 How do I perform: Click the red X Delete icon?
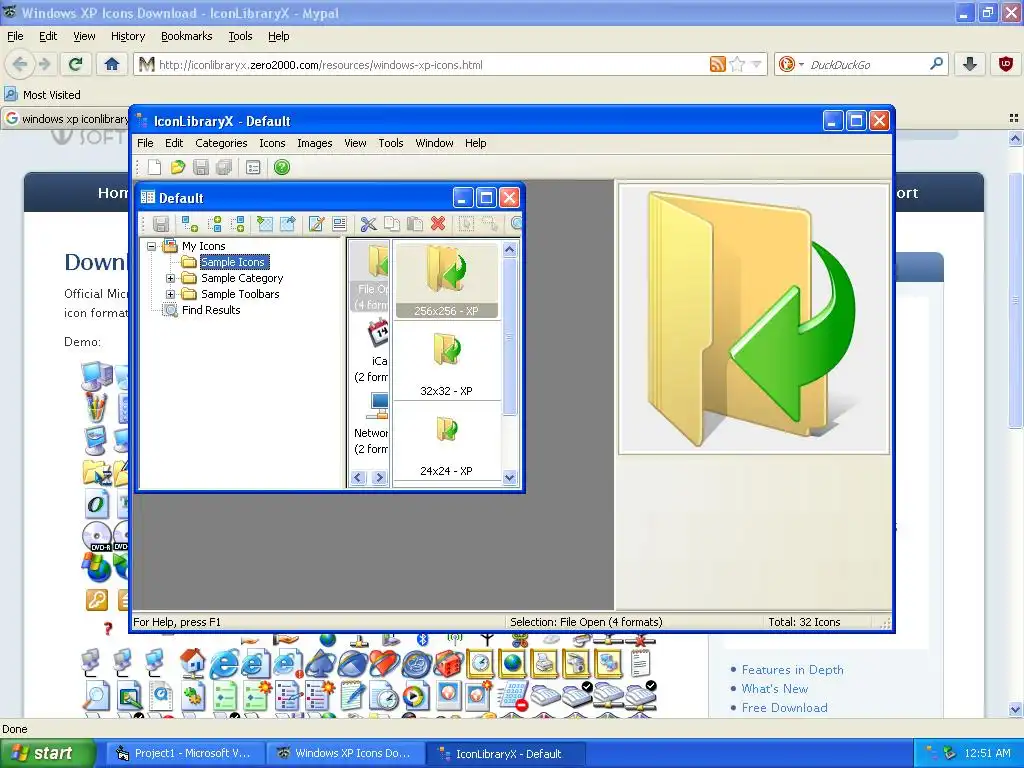pos(438,223)
